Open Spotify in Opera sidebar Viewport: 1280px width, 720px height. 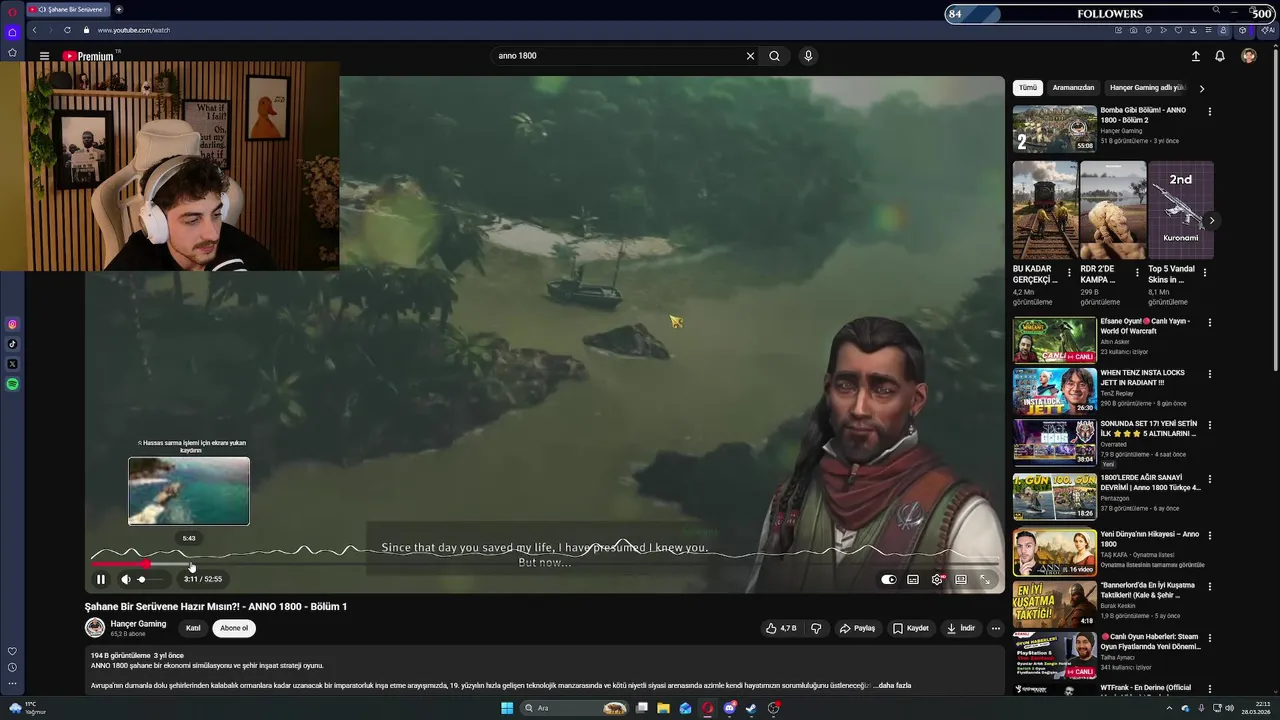(x=12, y=384)
